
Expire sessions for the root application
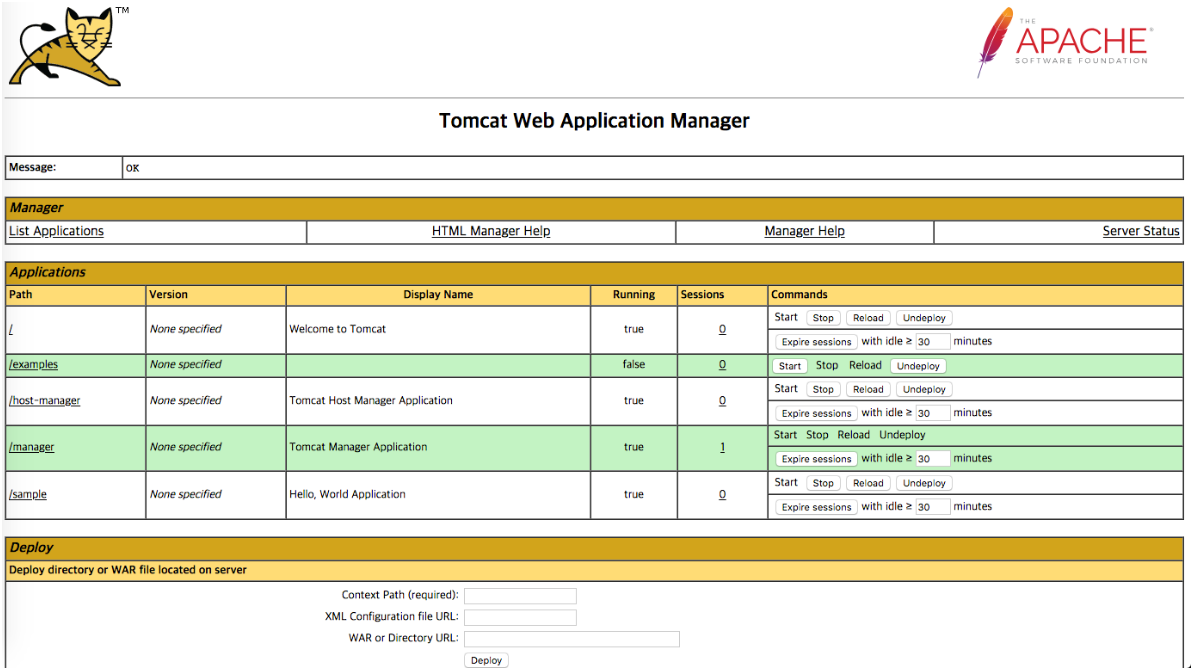point(816,342)
